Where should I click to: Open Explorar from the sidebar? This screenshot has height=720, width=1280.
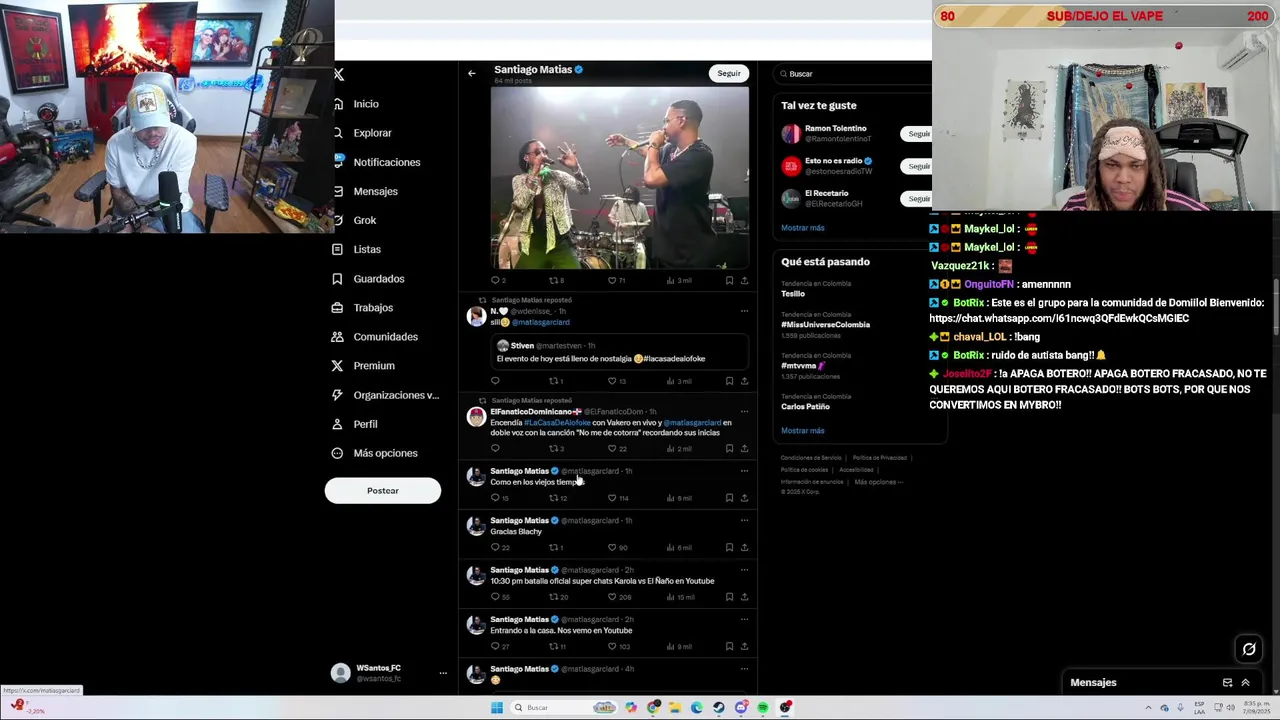click(x=372, y=133)
